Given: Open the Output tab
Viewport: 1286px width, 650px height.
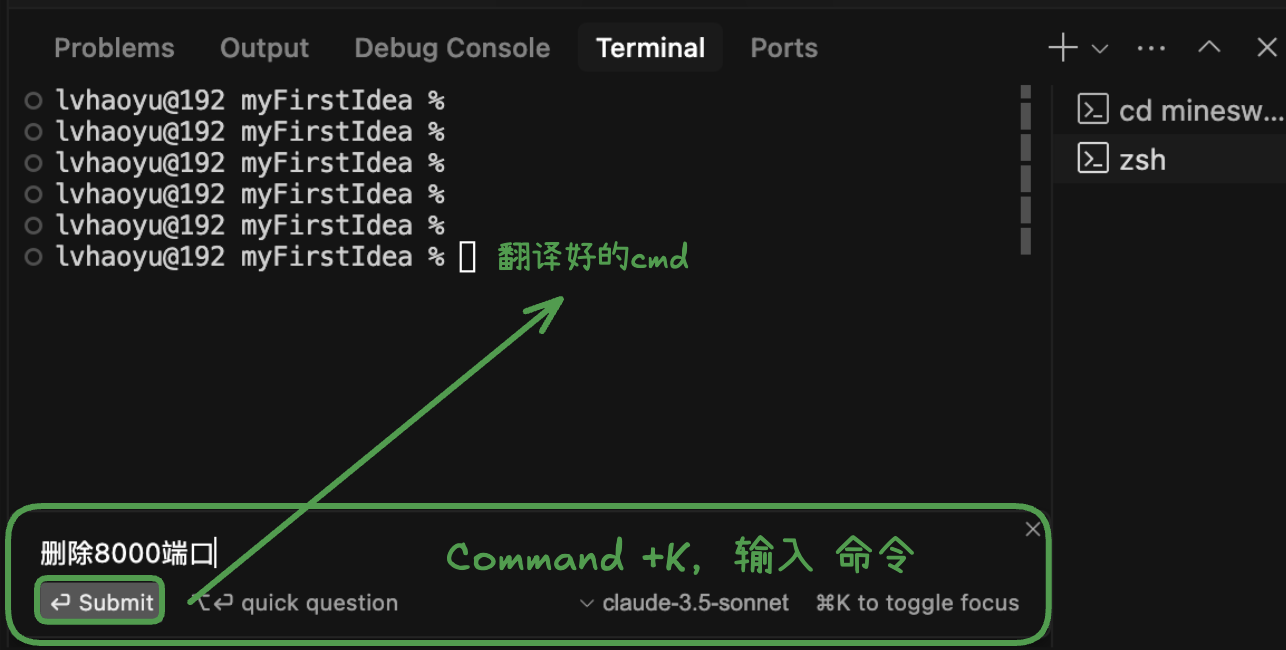Looking at the screenshot, I should pyautogui.click(x=264, y=48).
